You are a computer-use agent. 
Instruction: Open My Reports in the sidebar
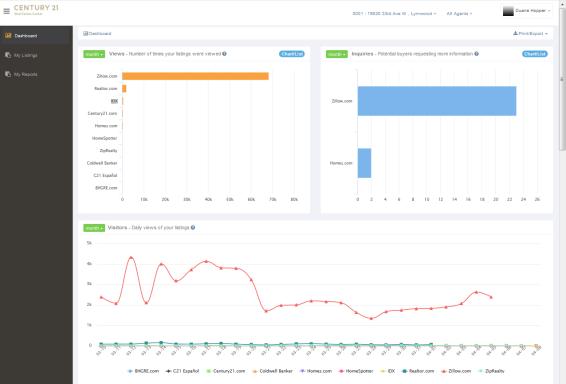(36, 74)
